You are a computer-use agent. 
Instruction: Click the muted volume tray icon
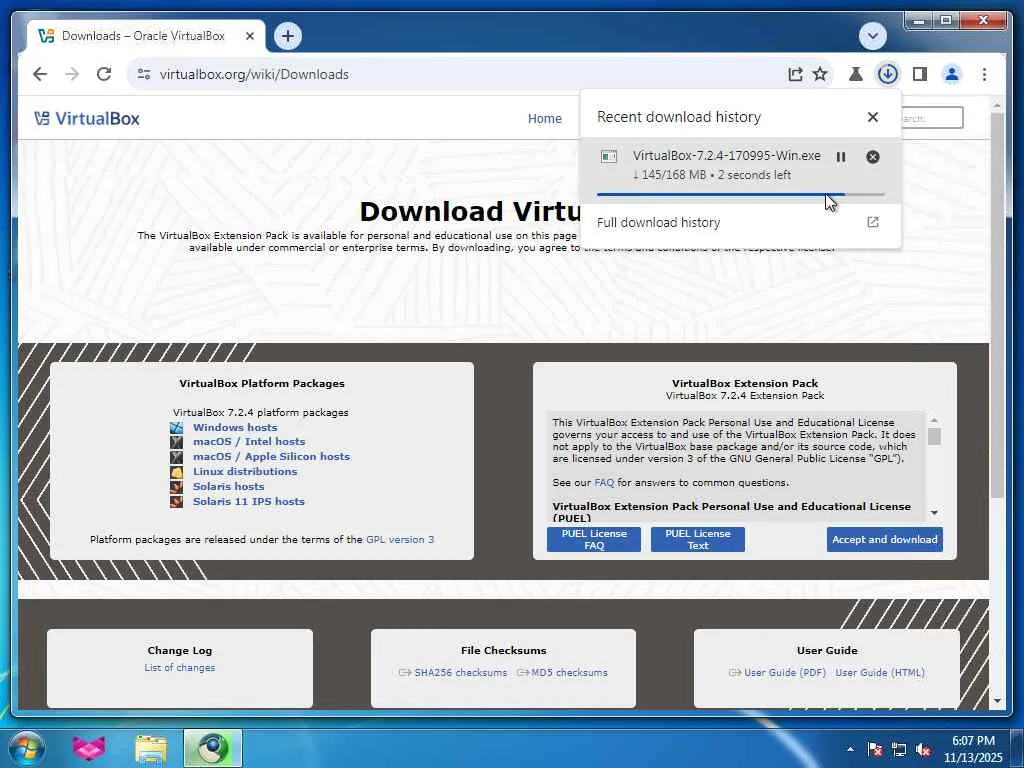click(923, 749)
